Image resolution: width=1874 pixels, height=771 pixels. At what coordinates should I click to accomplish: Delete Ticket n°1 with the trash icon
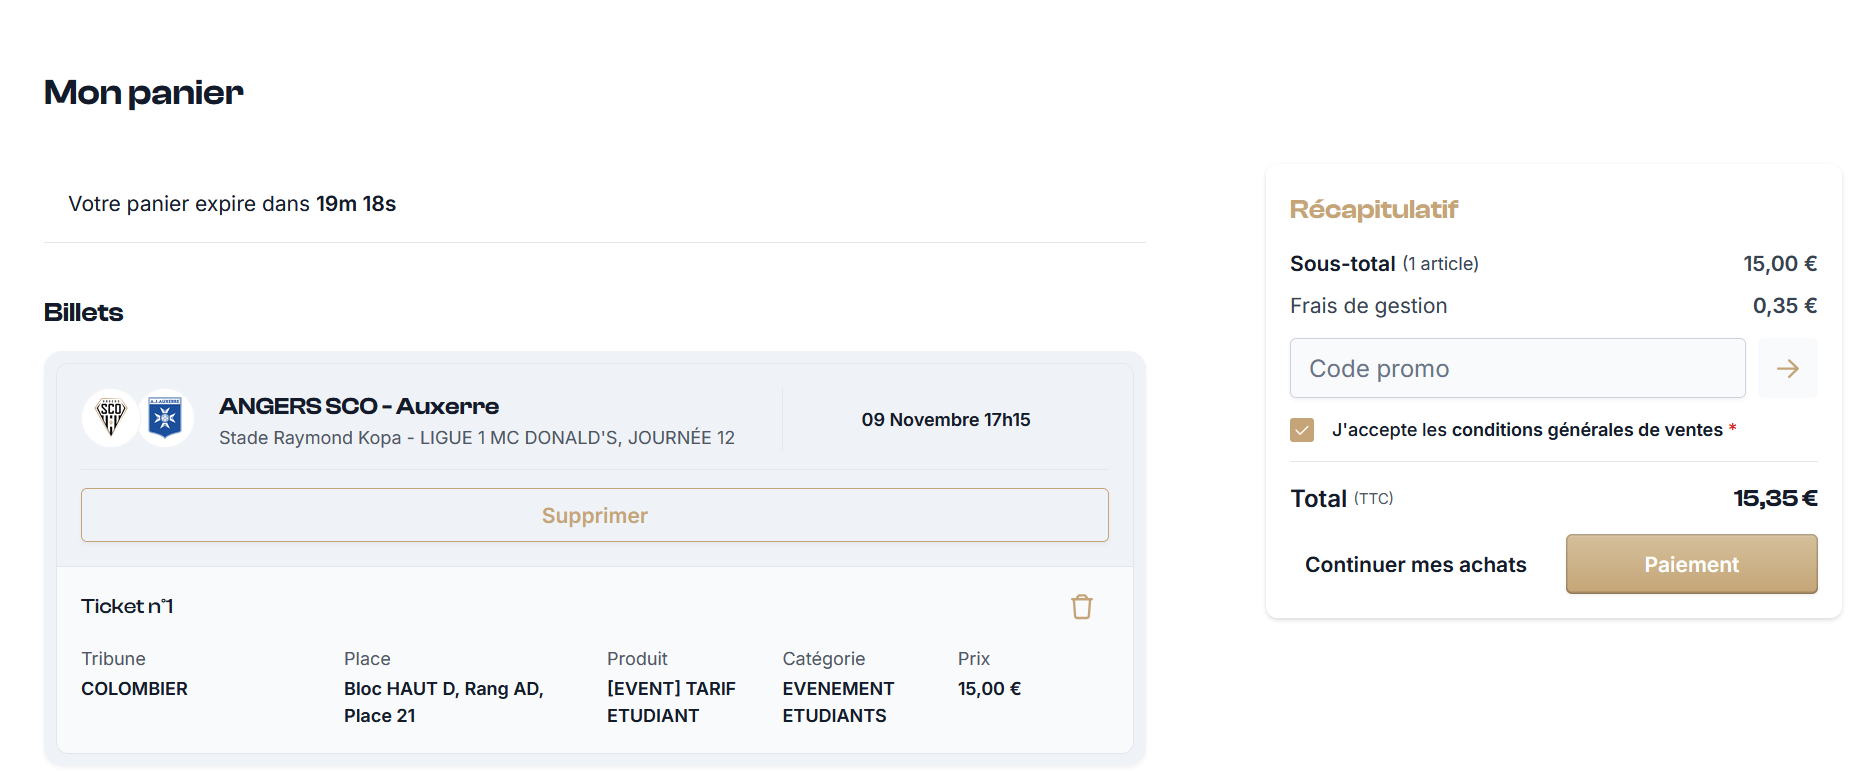click(x=1081, y=607)
